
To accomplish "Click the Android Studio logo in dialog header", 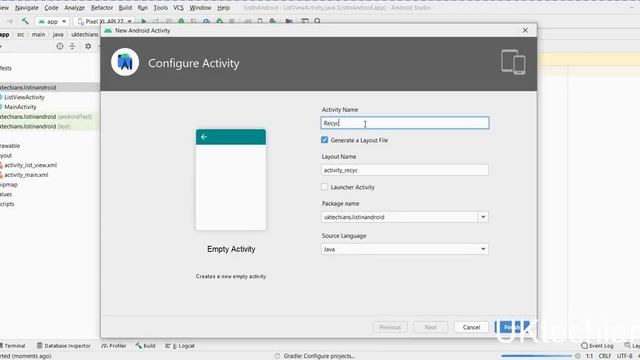I will pos(125,62).
